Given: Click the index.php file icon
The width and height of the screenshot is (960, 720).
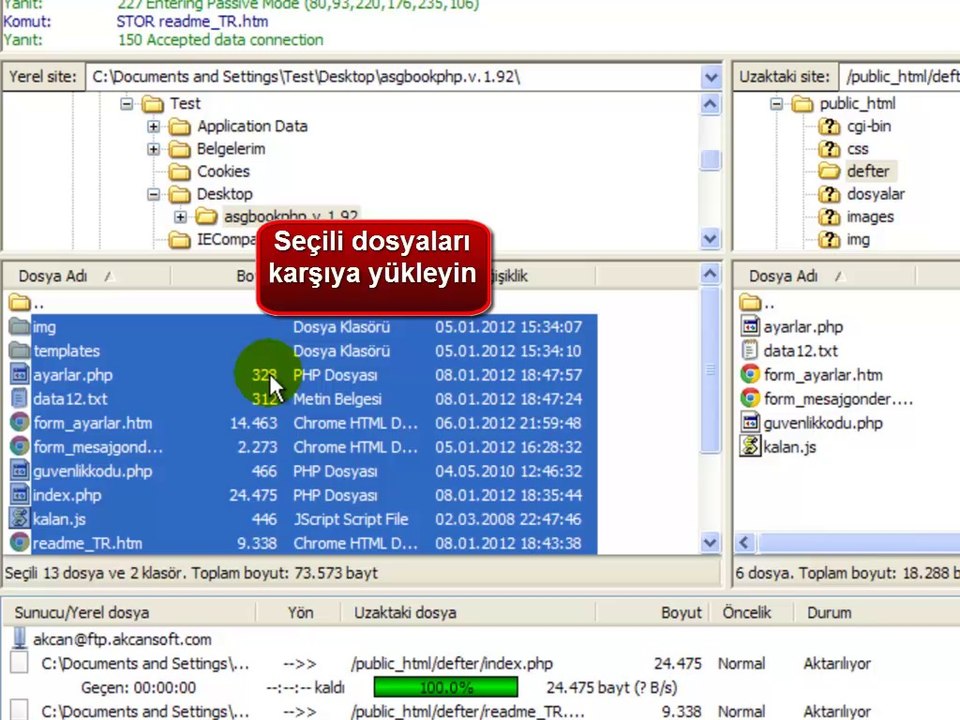Looking at the screenshot, I should 20,495.
